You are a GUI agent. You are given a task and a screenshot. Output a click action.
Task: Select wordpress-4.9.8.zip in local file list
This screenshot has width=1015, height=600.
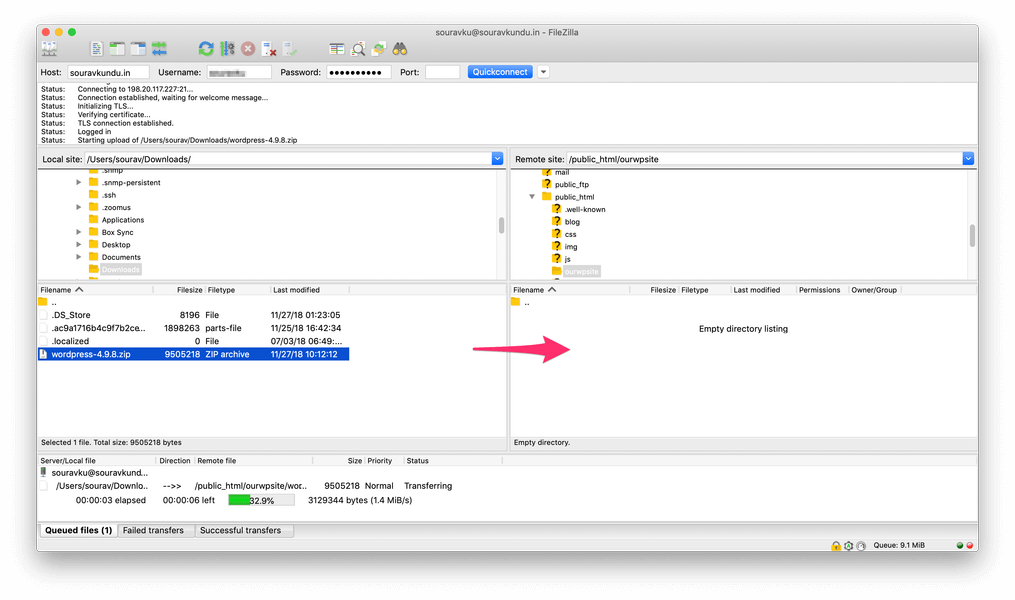pos(194,354)
